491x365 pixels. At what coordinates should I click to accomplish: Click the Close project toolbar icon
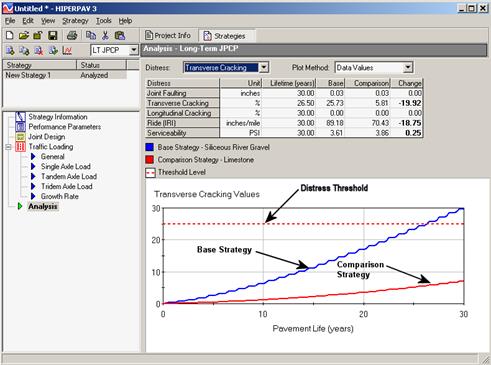(38, 35)
